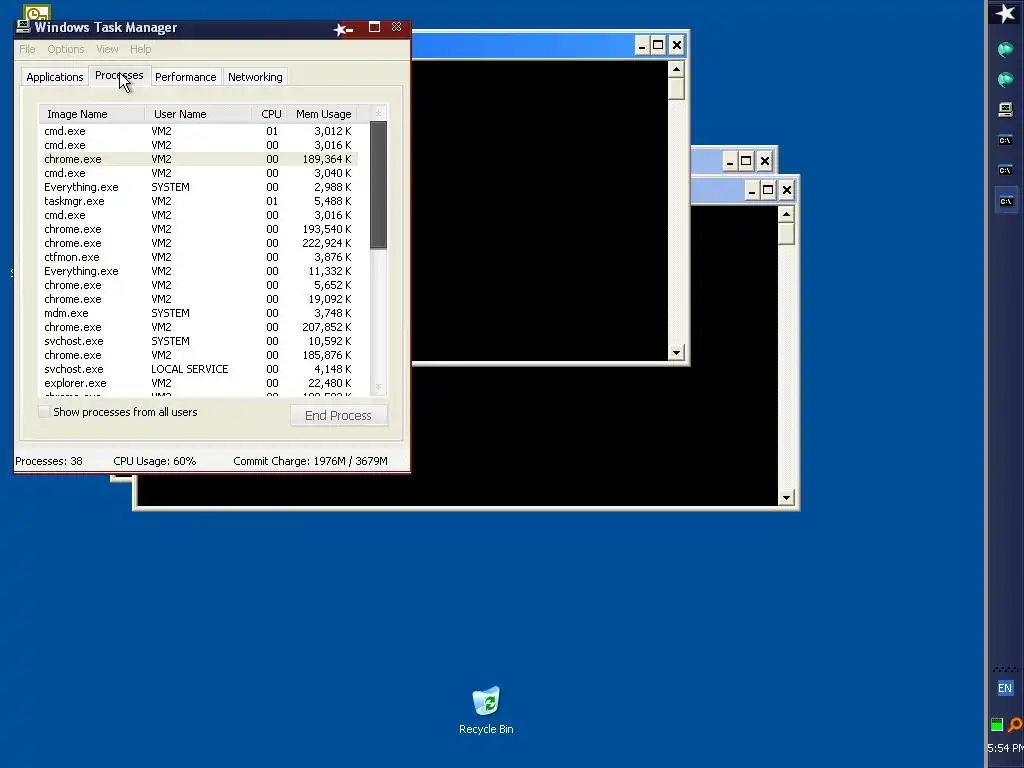Minimize the widest console window
1024x768 pixels.
[x=752, y=190]
